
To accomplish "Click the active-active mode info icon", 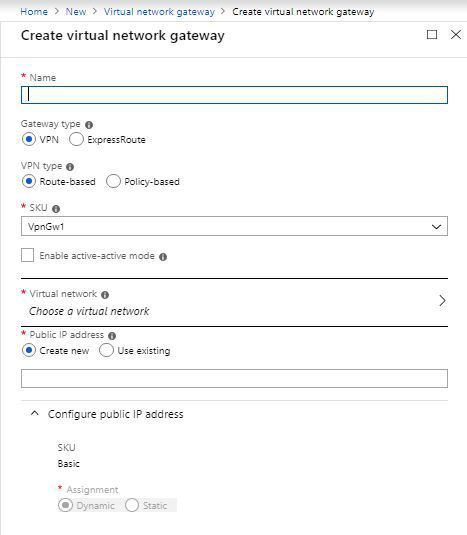I will (163, 257).
